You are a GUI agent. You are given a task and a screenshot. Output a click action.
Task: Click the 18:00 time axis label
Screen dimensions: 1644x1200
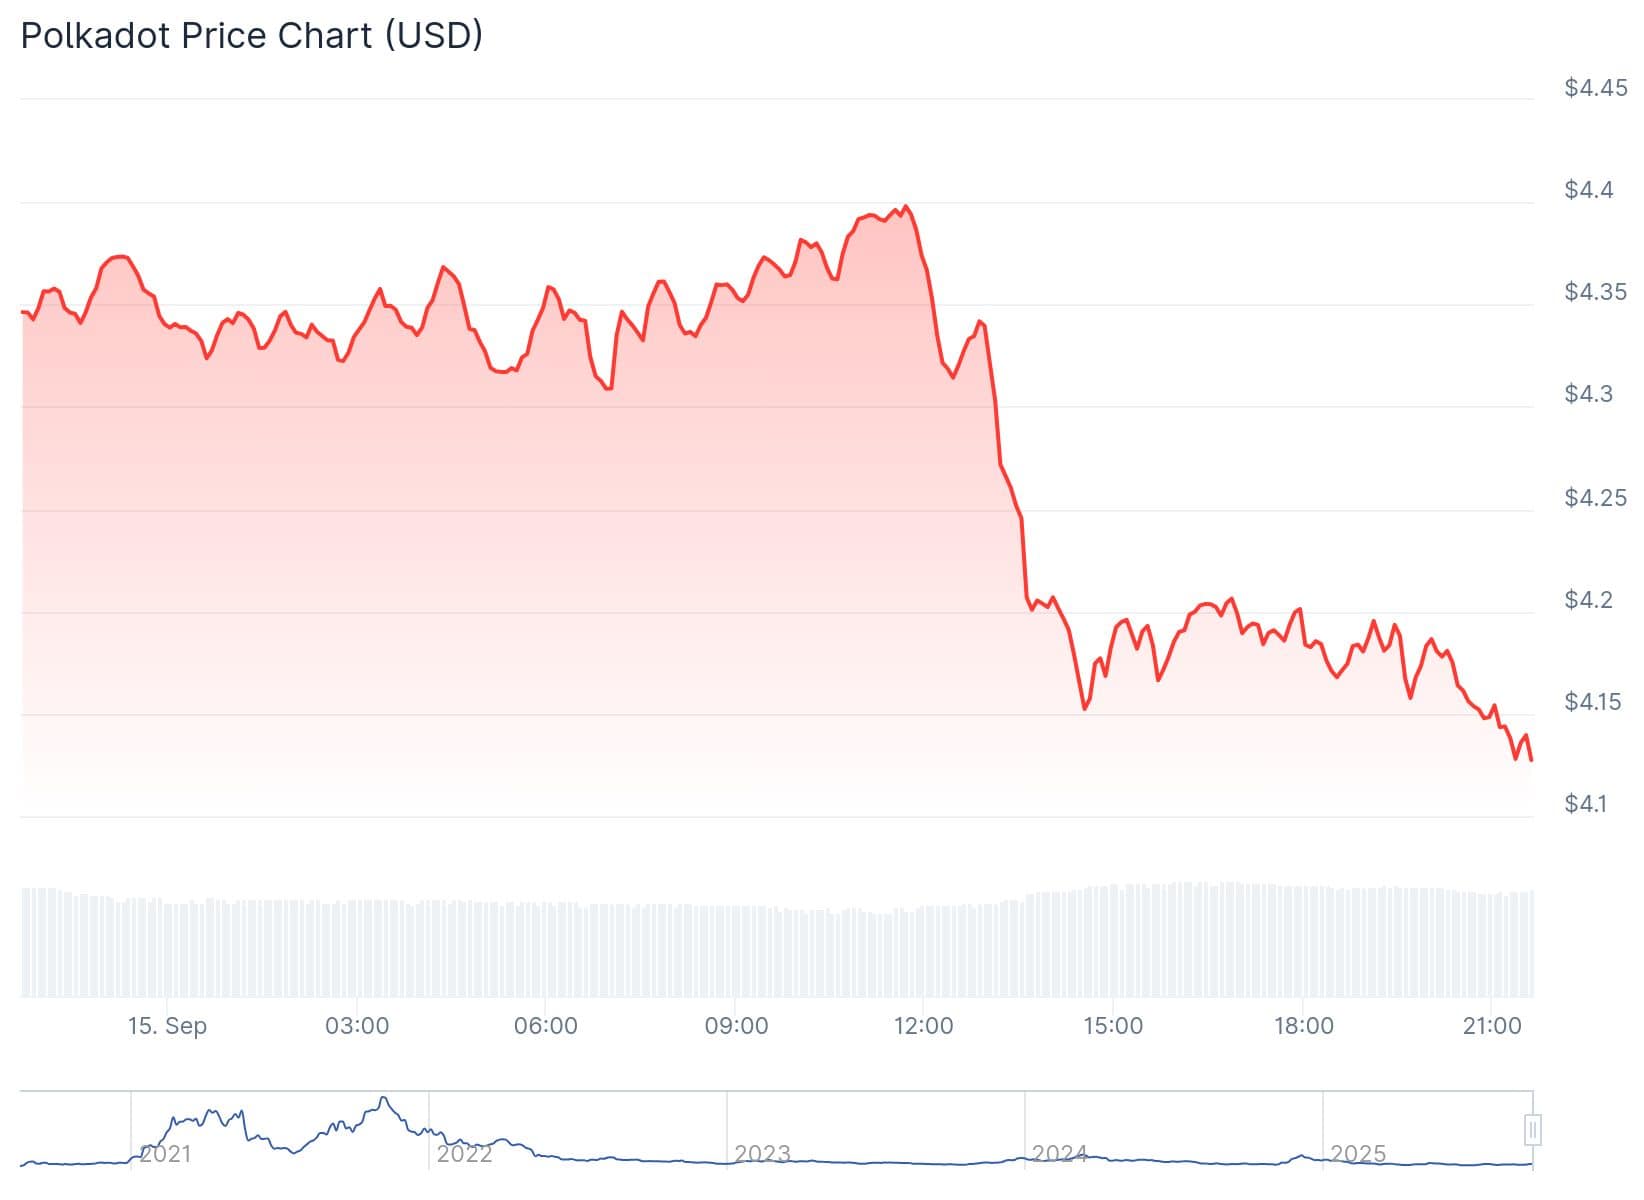coord(1303,1026)
